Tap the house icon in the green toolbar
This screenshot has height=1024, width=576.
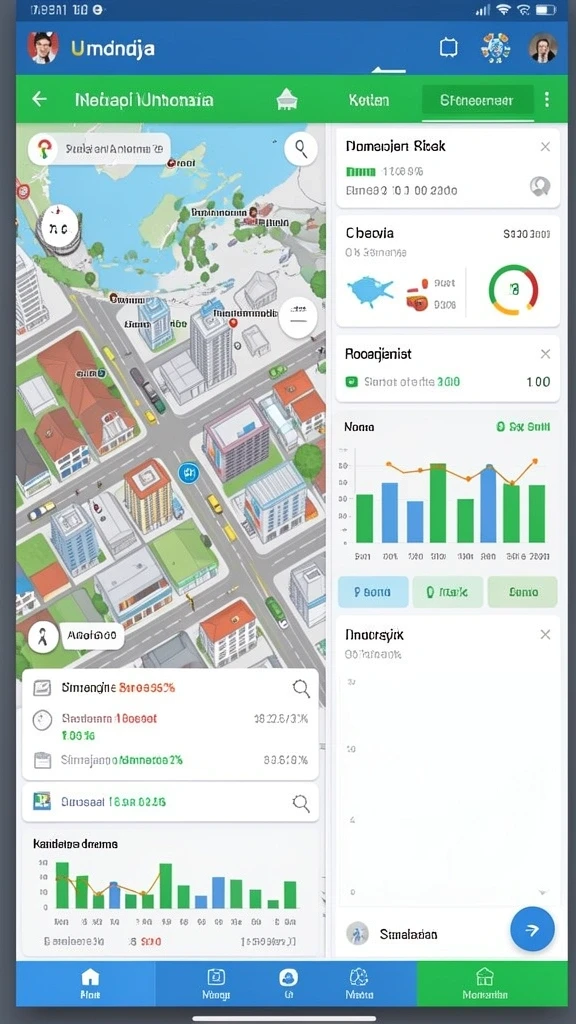[287, 99]
